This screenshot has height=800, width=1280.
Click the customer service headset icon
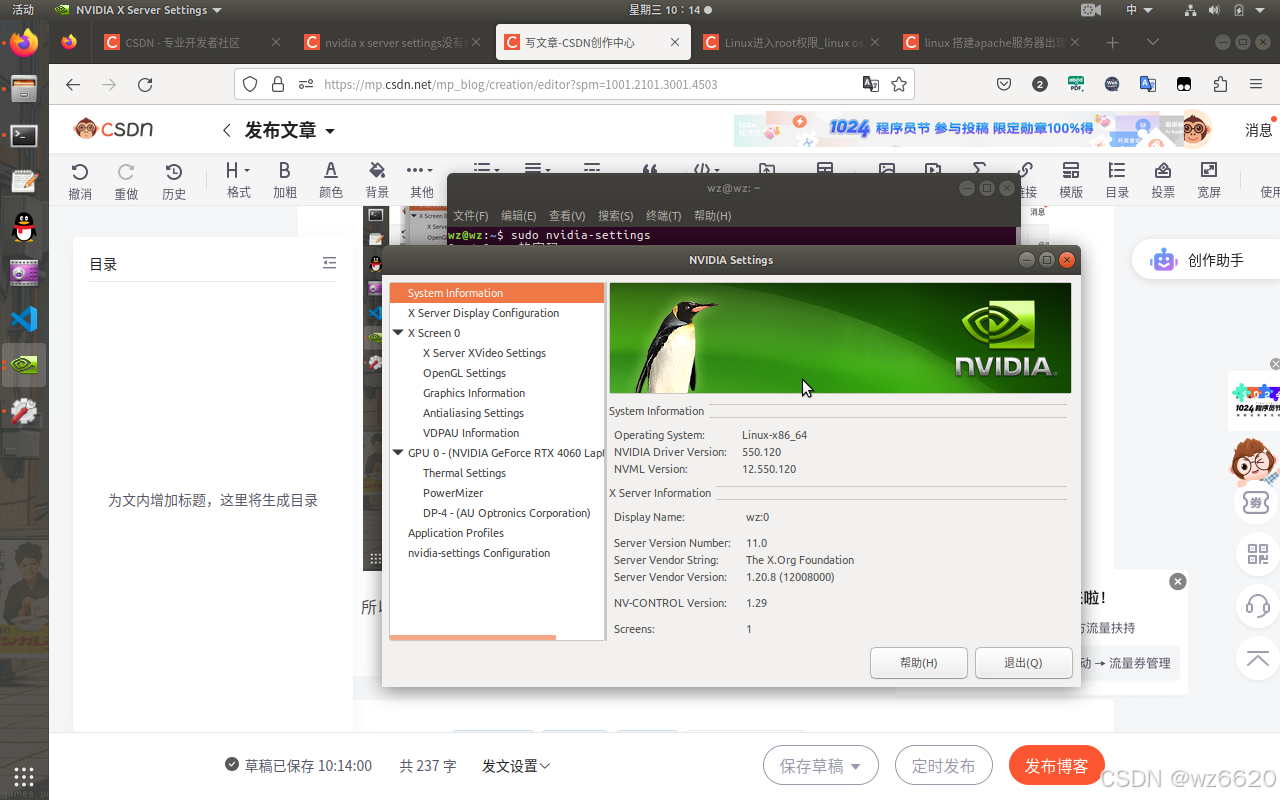(1258, 606)
